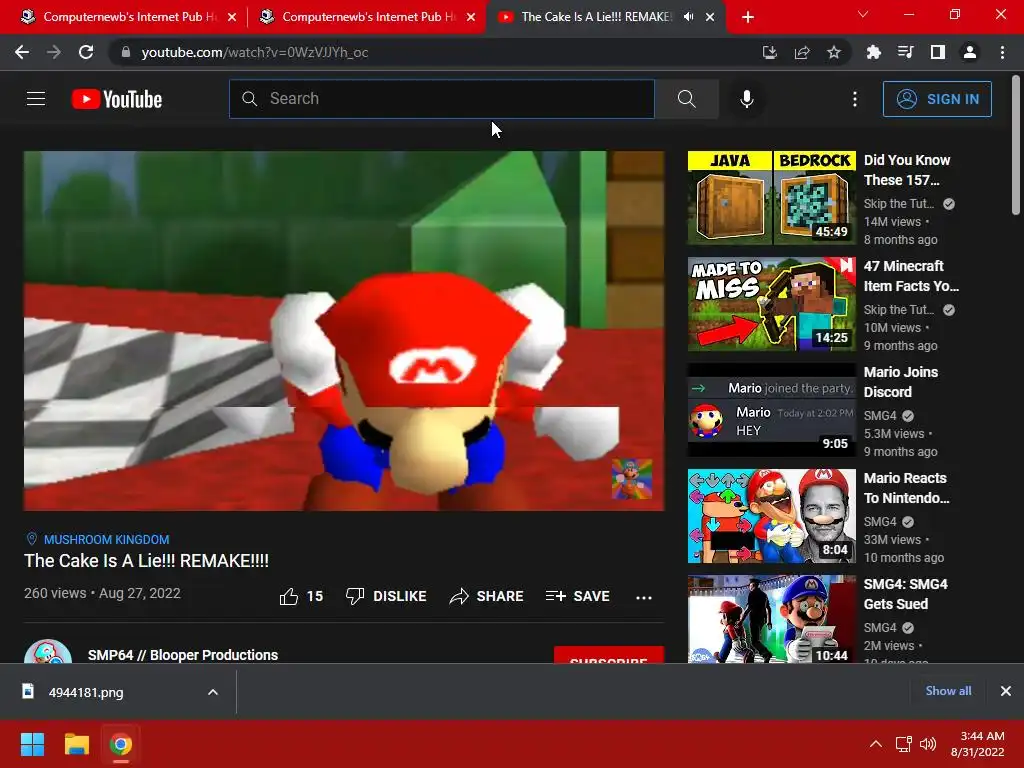Image resolution: width=1024 pixels, height=768 pixels.
Task: Open the 'Made To Miss' thumbnail
Action: click(x=771, y=304)
